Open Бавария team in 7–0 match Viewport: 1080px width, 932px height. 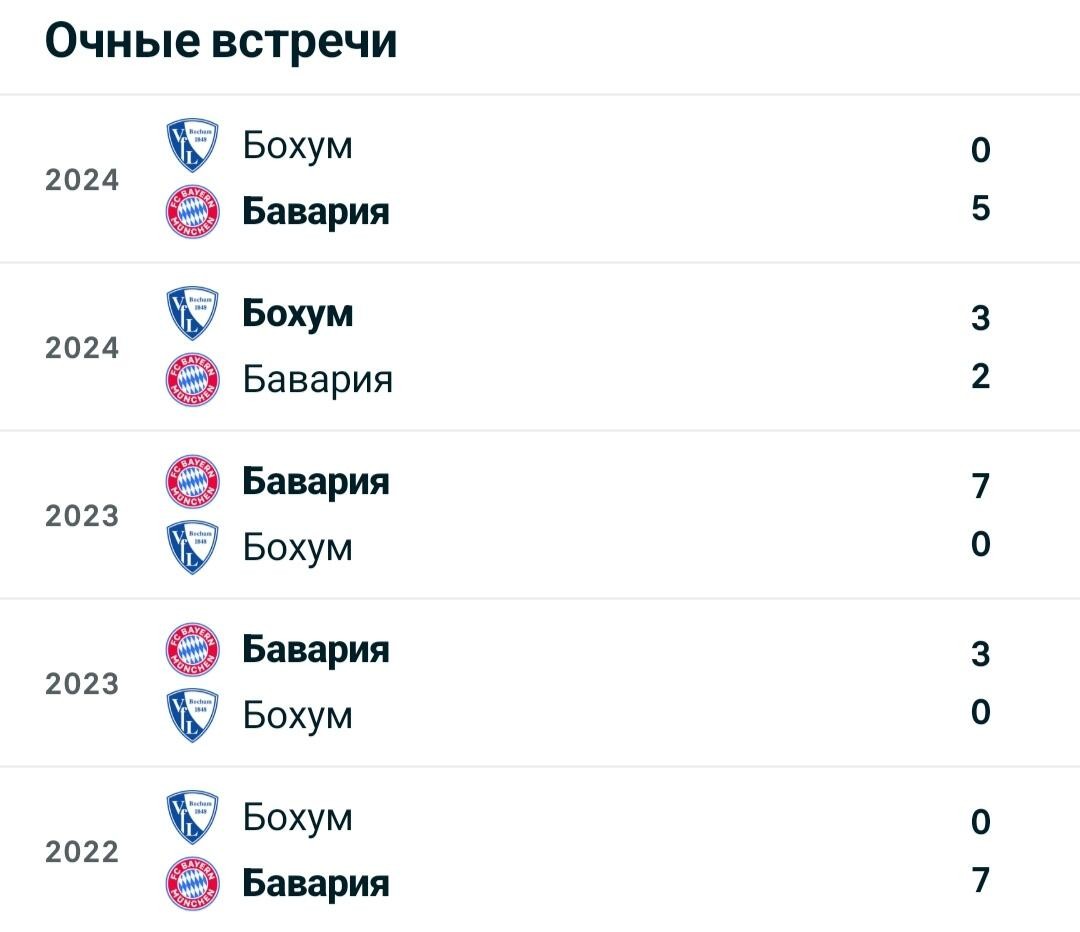pos(315,481)
